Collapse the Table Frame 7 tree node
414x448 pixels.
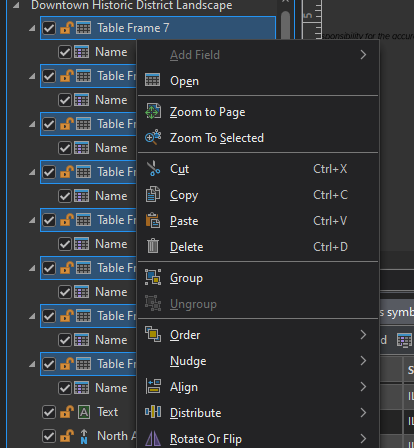[x=32, y=29]
